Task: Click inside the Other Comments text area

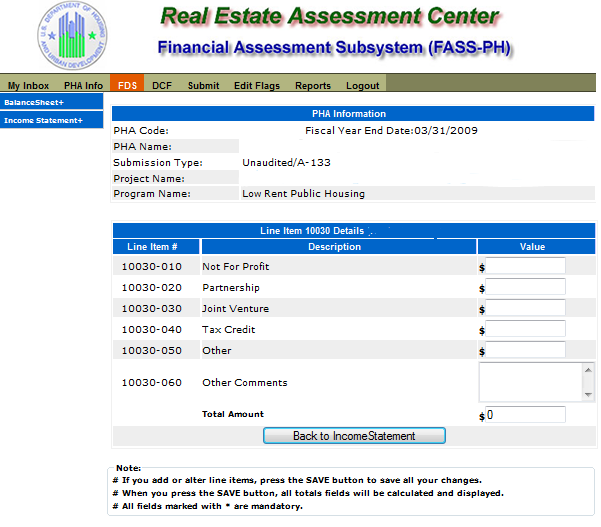Action: [531, 382]
